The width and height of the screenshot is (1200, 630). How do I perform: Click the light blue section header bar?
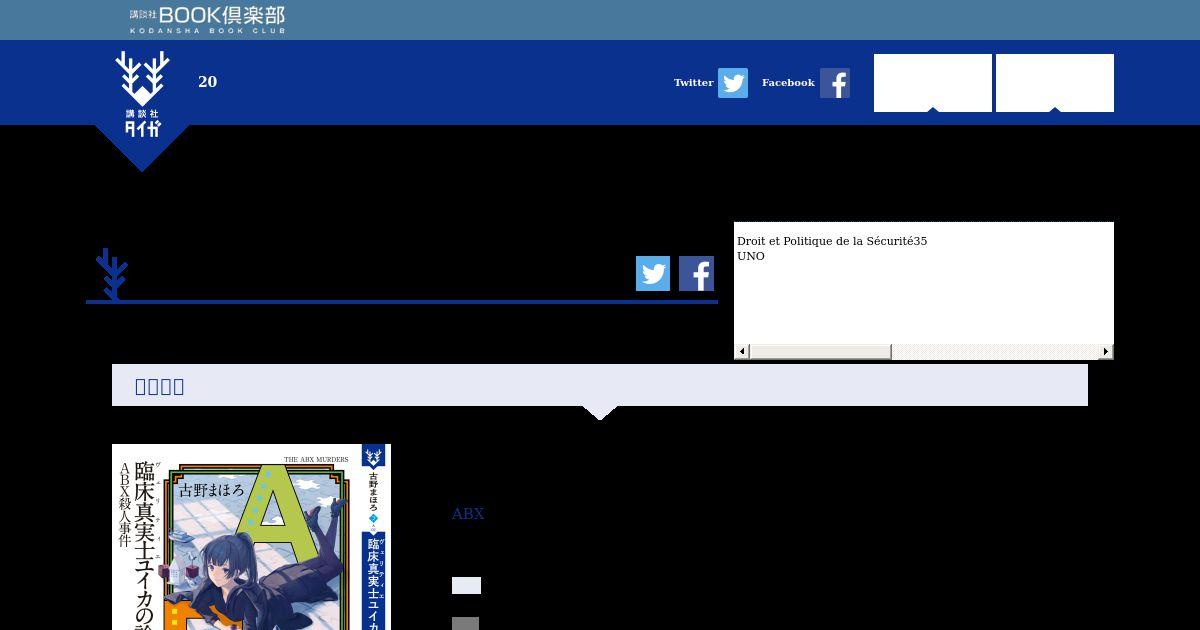(x=600, y=385)
